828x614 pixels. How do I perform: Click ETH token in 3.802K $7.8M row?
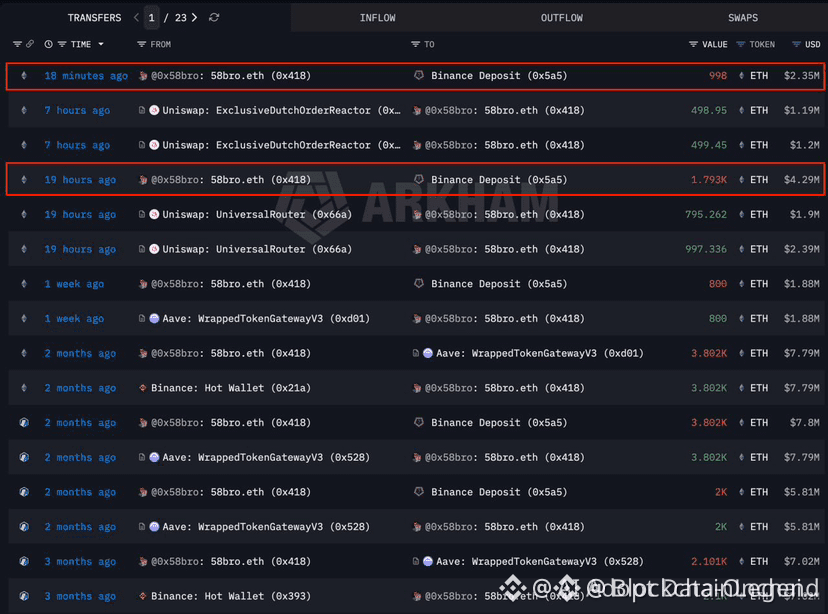click(759, 423)
